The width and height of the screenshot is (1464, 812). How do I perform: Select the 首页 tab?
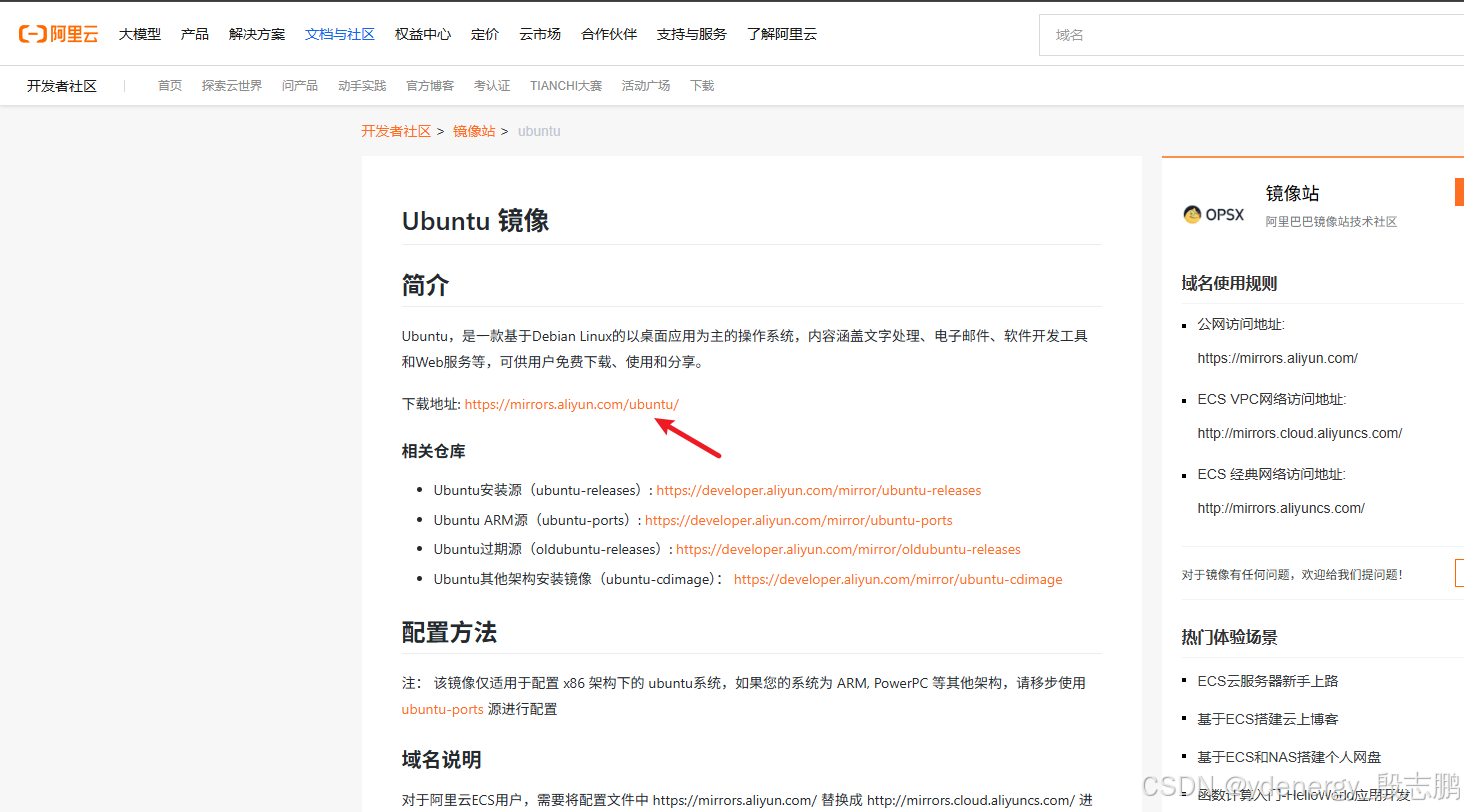(x=170, y=86)
